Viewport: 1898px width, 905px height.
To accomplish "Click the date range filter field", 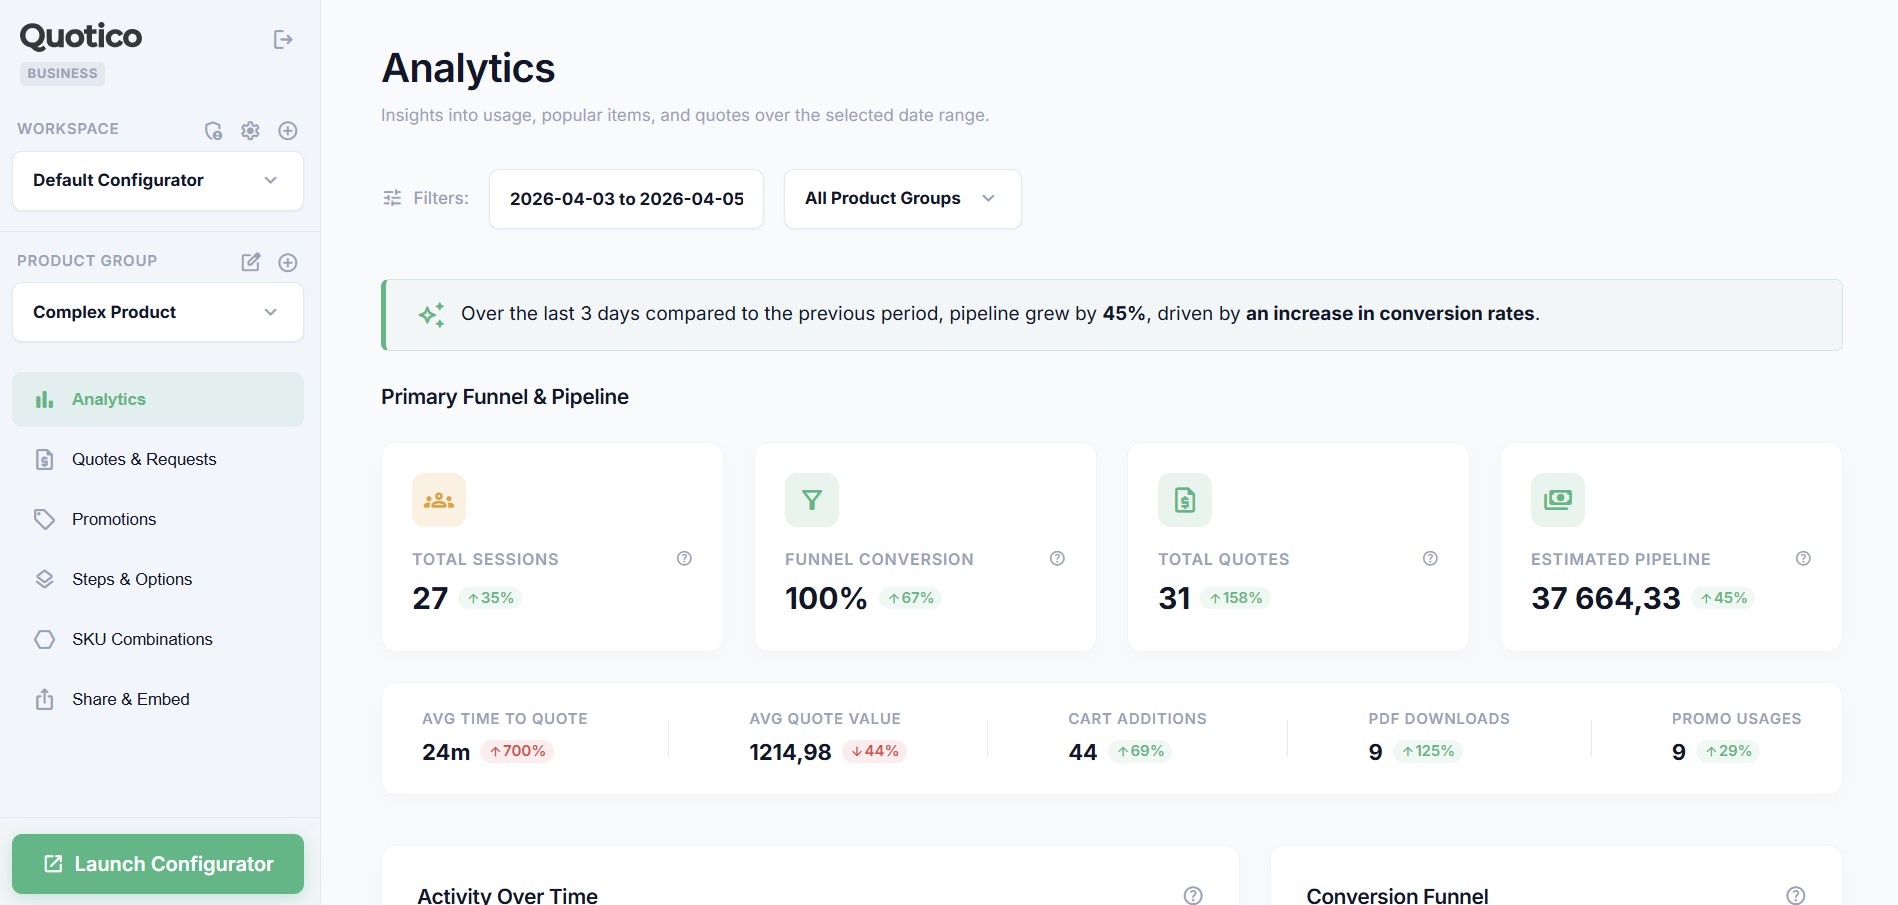I will tap(626, 198).
